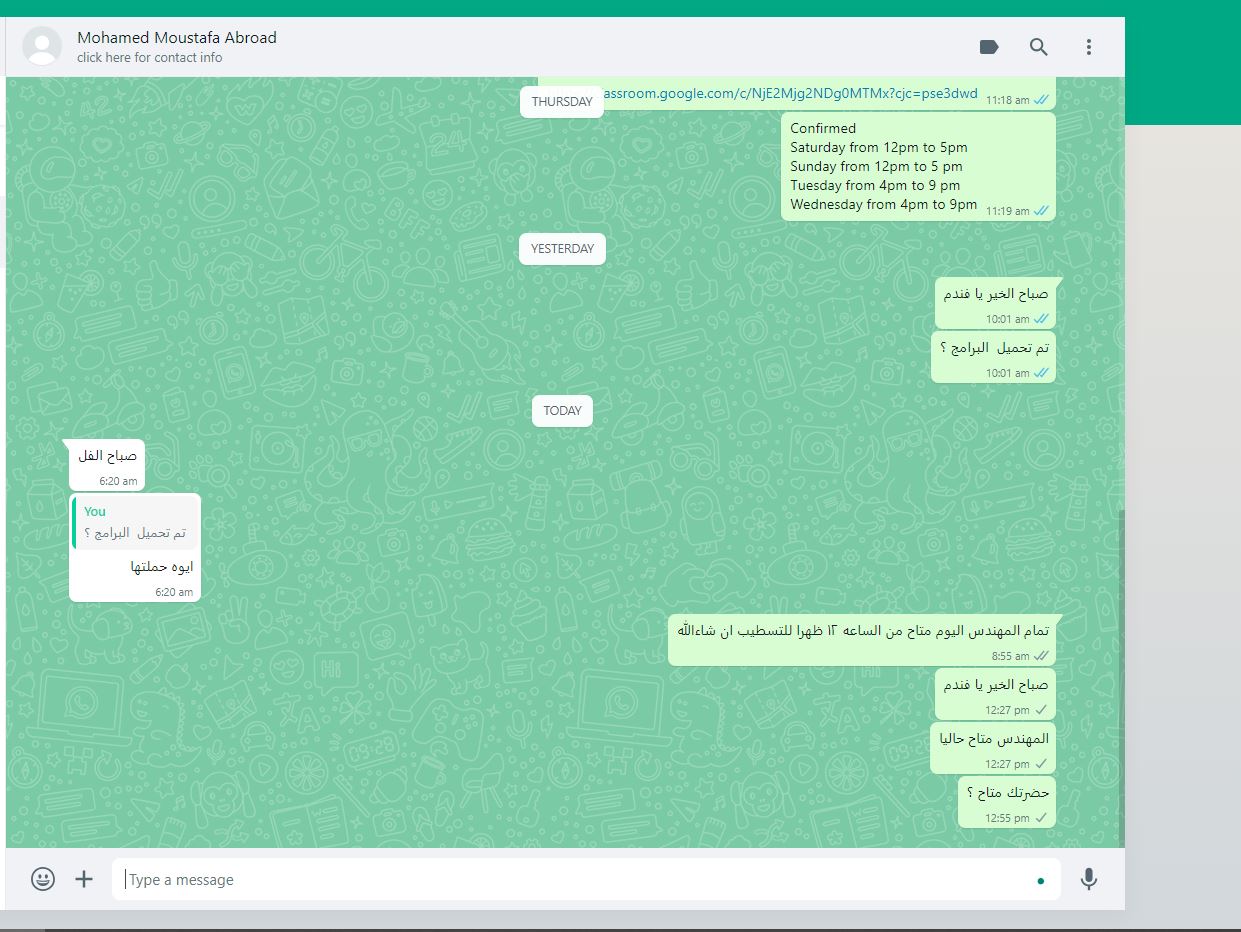The width and height of the screenshot is (1241, 932).
Task: Click the 'حضرتك متاح ؟' message
Action: 1007,801
